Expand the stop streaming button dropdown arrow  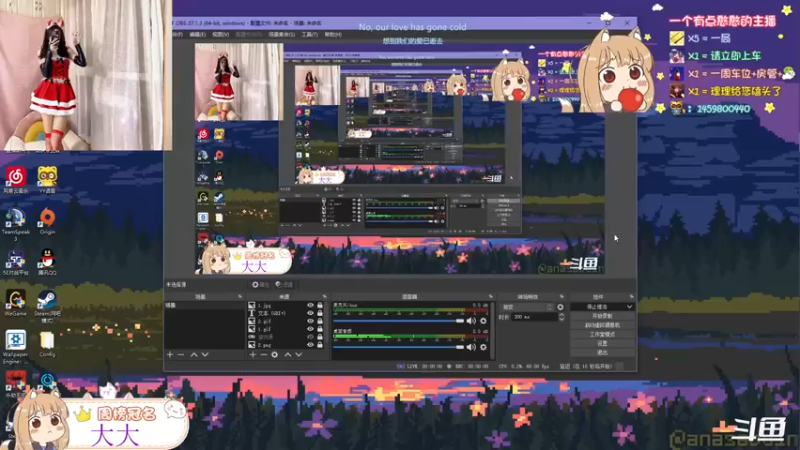tap(630, 307)
